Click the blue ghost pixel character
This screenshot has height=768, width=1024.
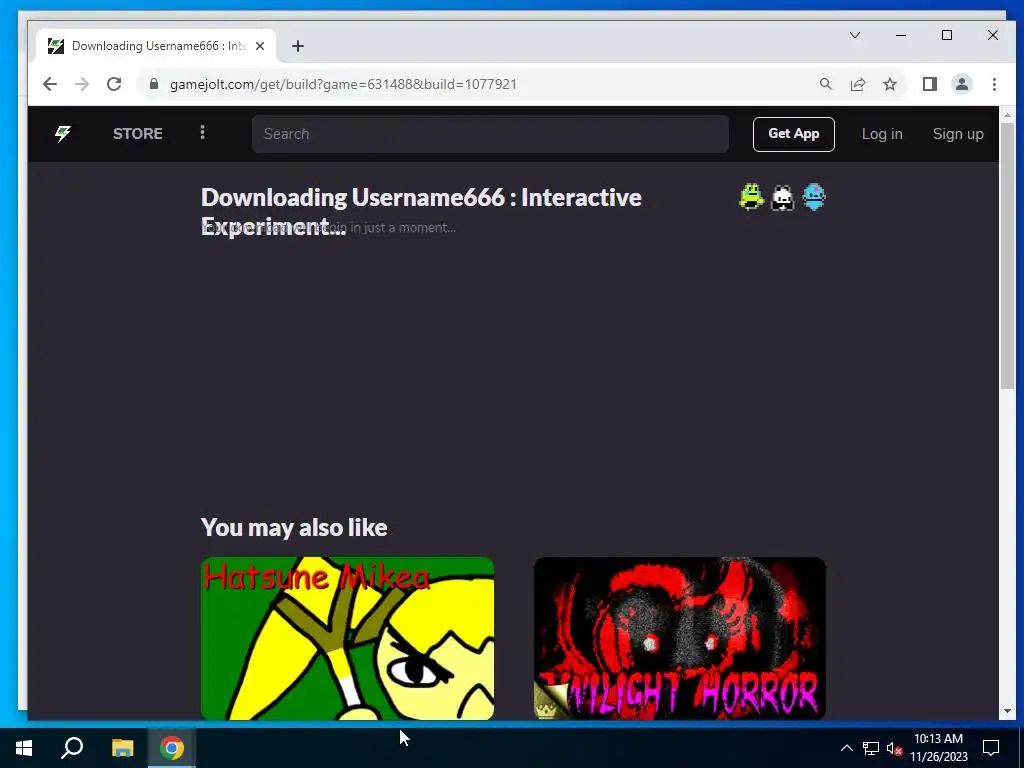coord(814,197)
